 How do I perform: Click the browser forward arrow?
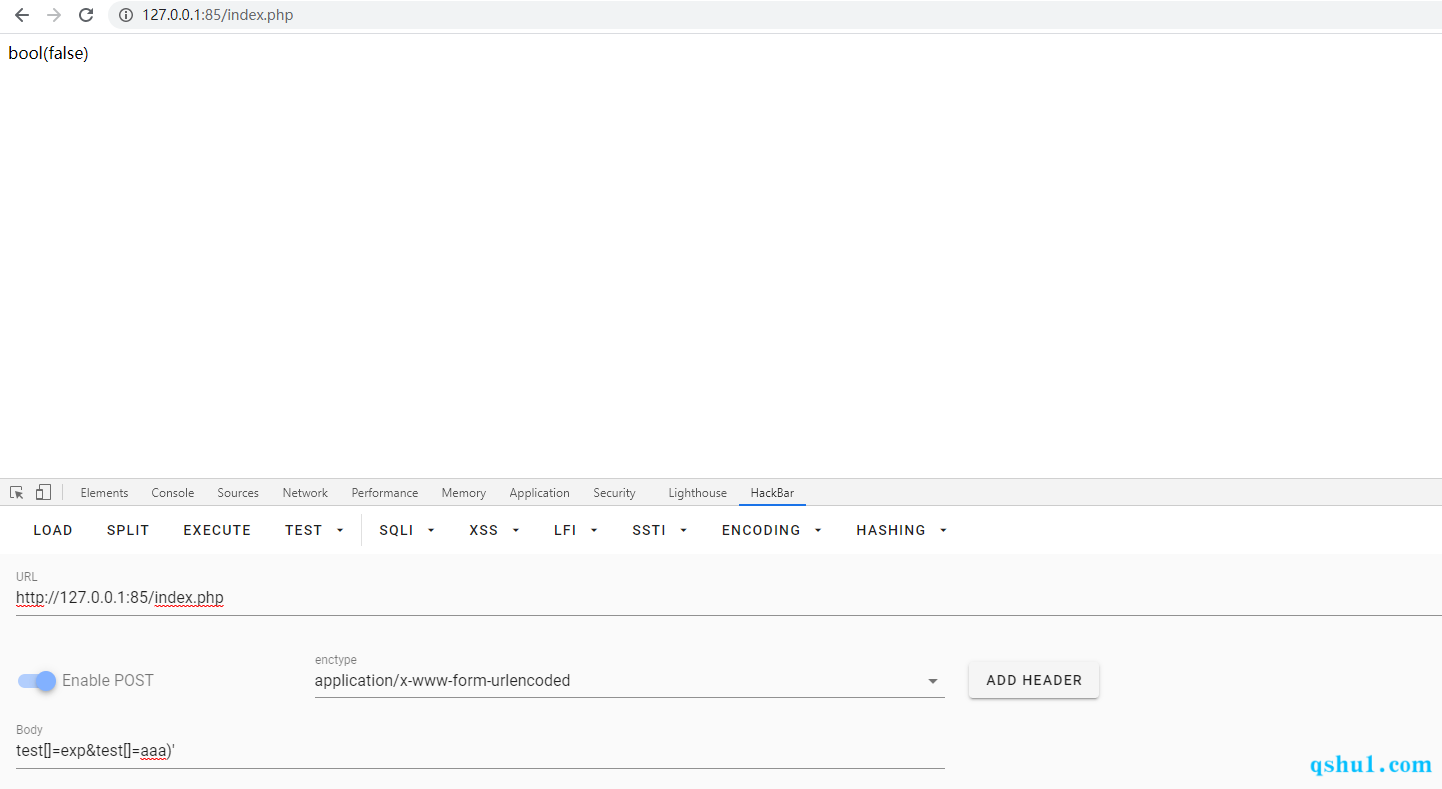(x=54, y=15)
